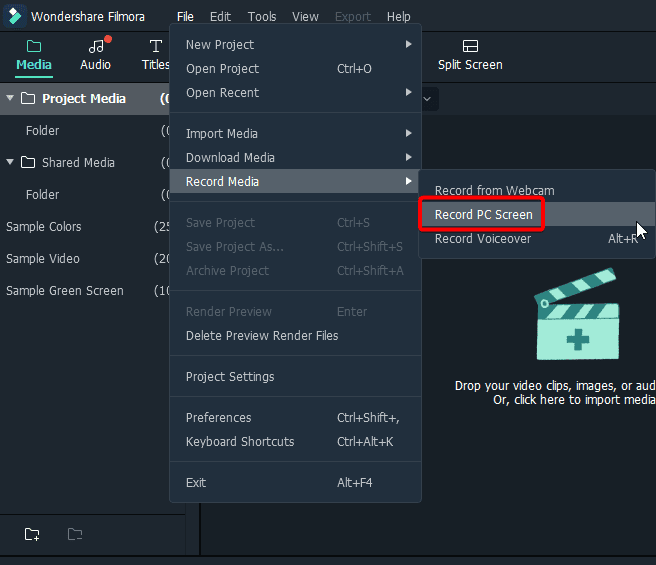Image resolution: width=656 pixels, height=565 pixels.
Task: Open Preferences menu entry
Action: click(295, 418)
